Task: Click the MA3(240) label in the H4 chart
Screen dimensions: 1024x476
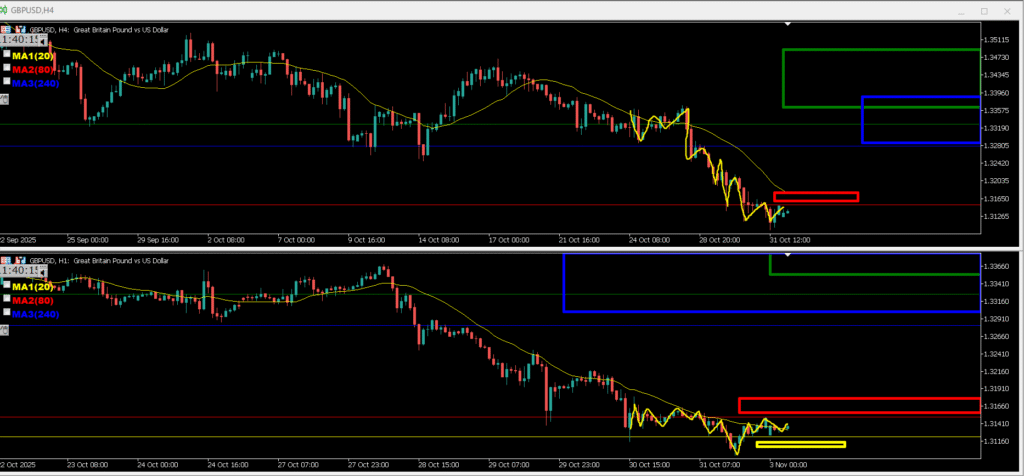Action: click(34, 83)
